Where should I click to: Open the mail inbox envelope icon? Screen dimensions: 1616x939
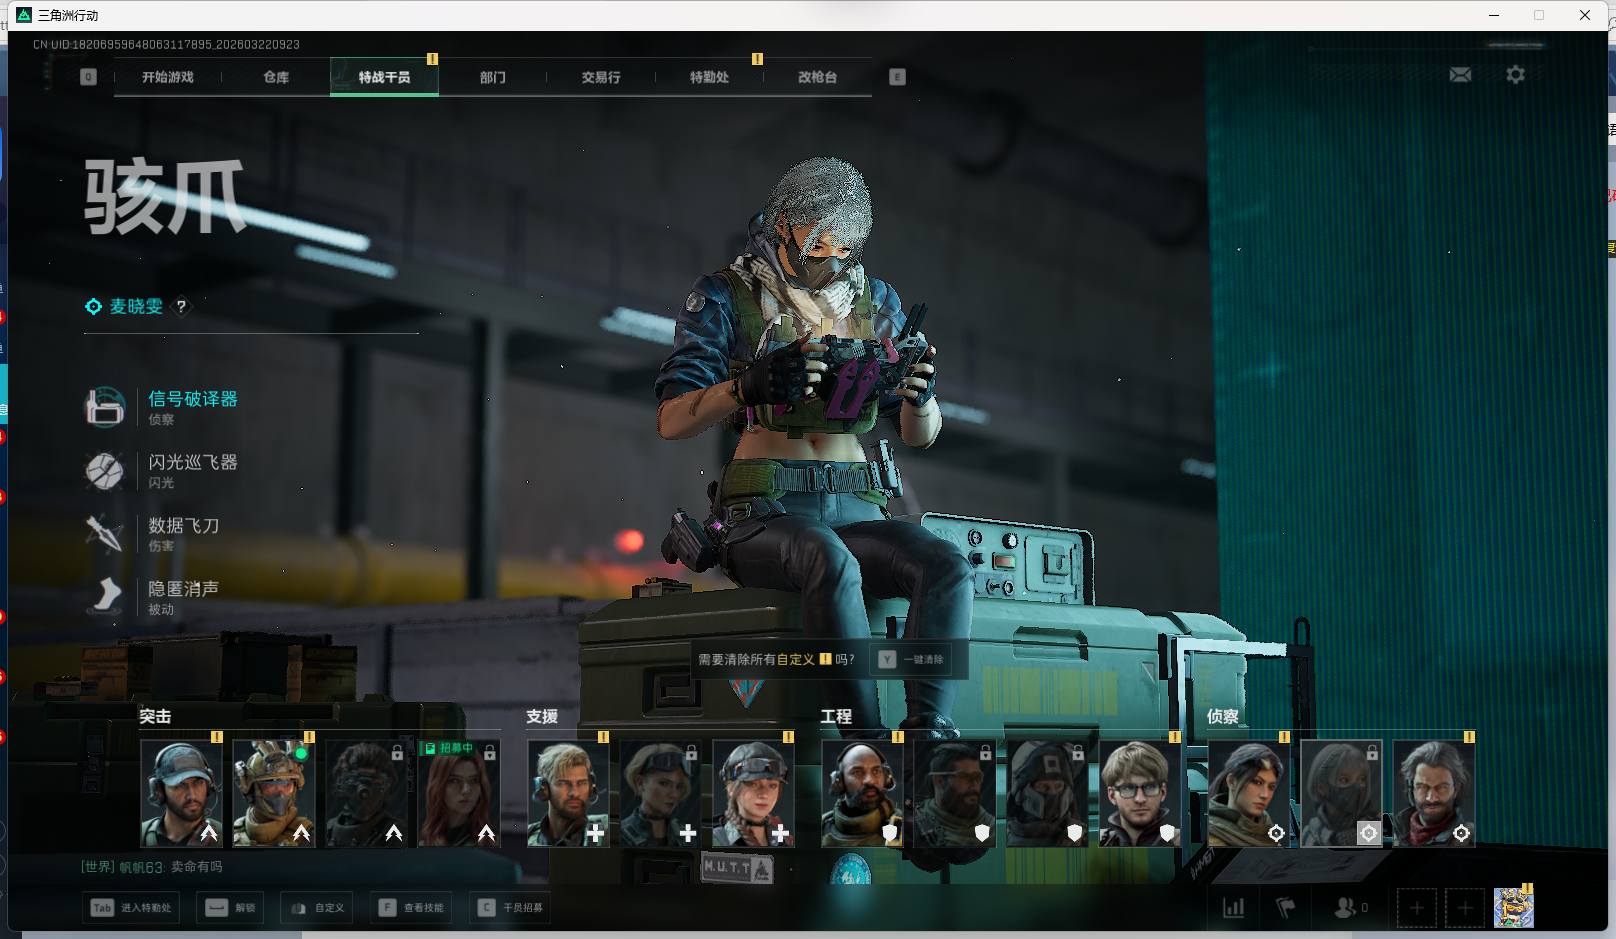(1460, 75)
